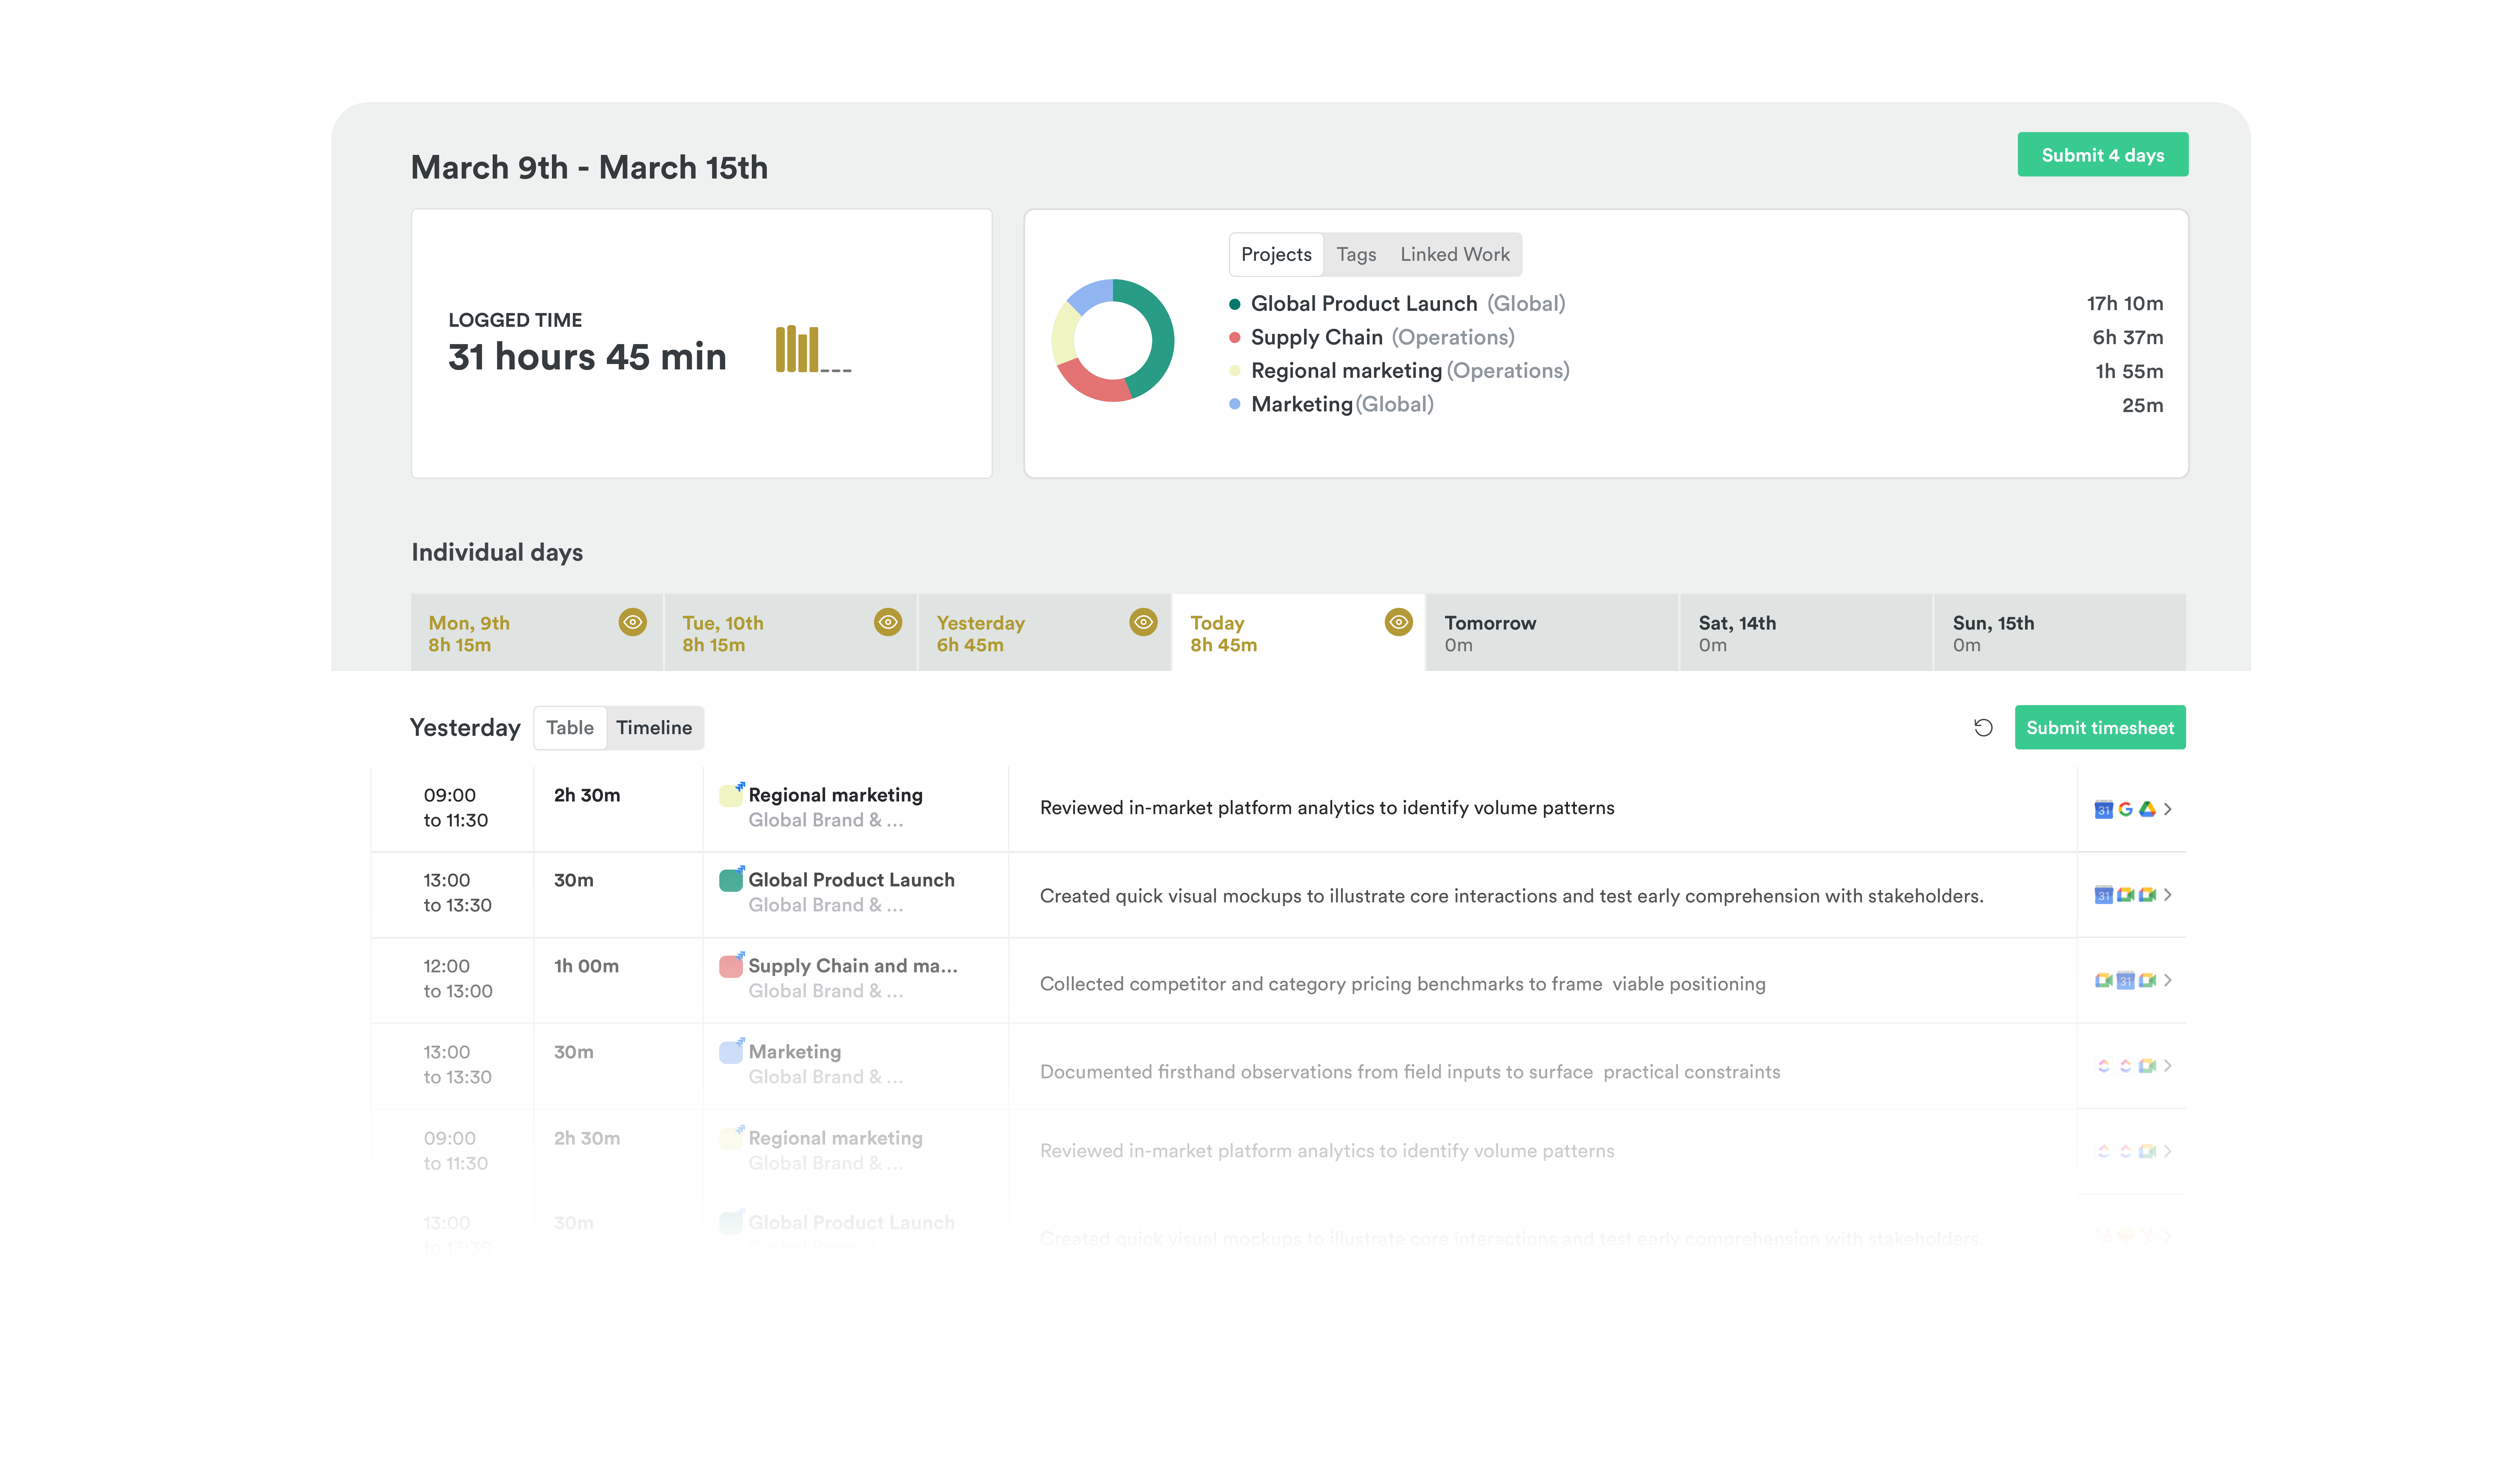This screenshot has width=2498, height=1484.
Task: Click Google Meet icon in the Marketing 30m row
Action: (2147, 1066)
